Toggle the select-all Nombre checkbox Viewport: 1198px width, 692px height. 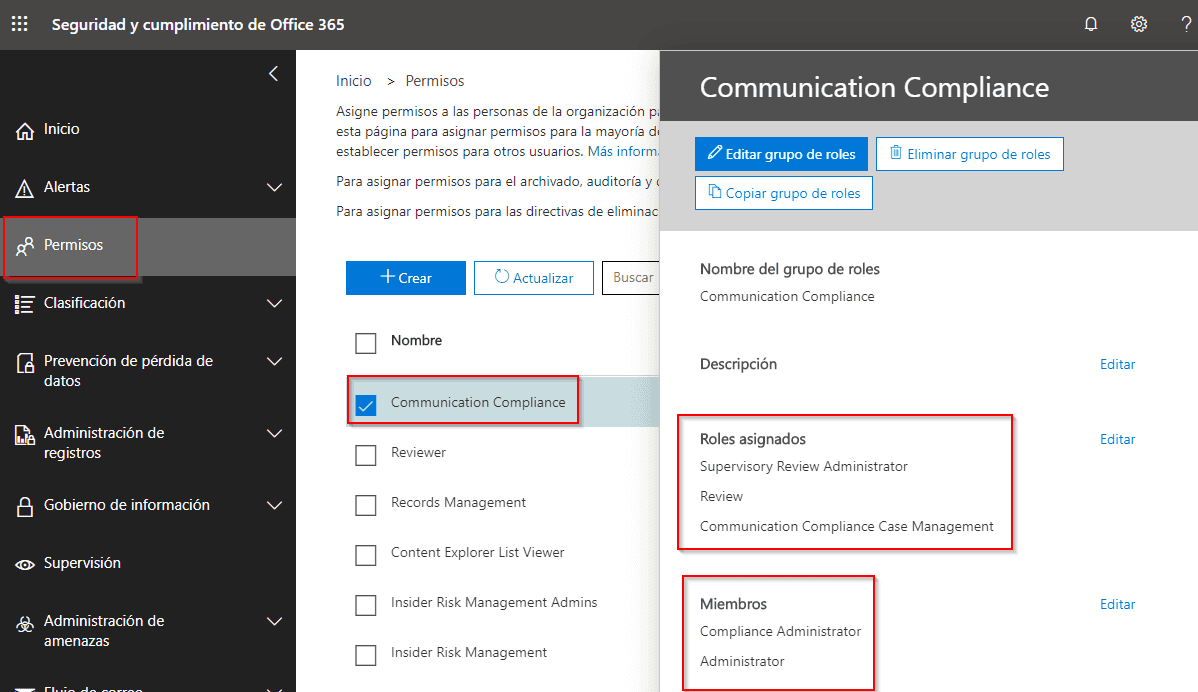pyautogui.click(x=366, y=343)
